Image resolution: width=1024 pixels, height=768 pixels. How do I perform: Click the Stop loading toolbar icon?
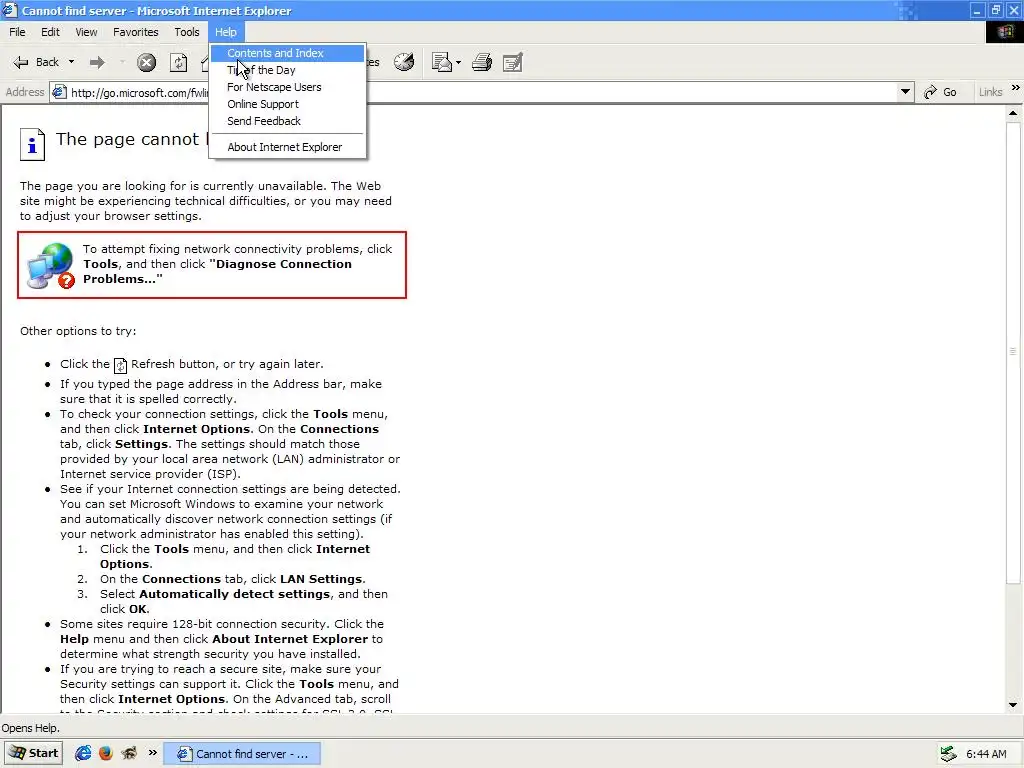tap(146, 62)
